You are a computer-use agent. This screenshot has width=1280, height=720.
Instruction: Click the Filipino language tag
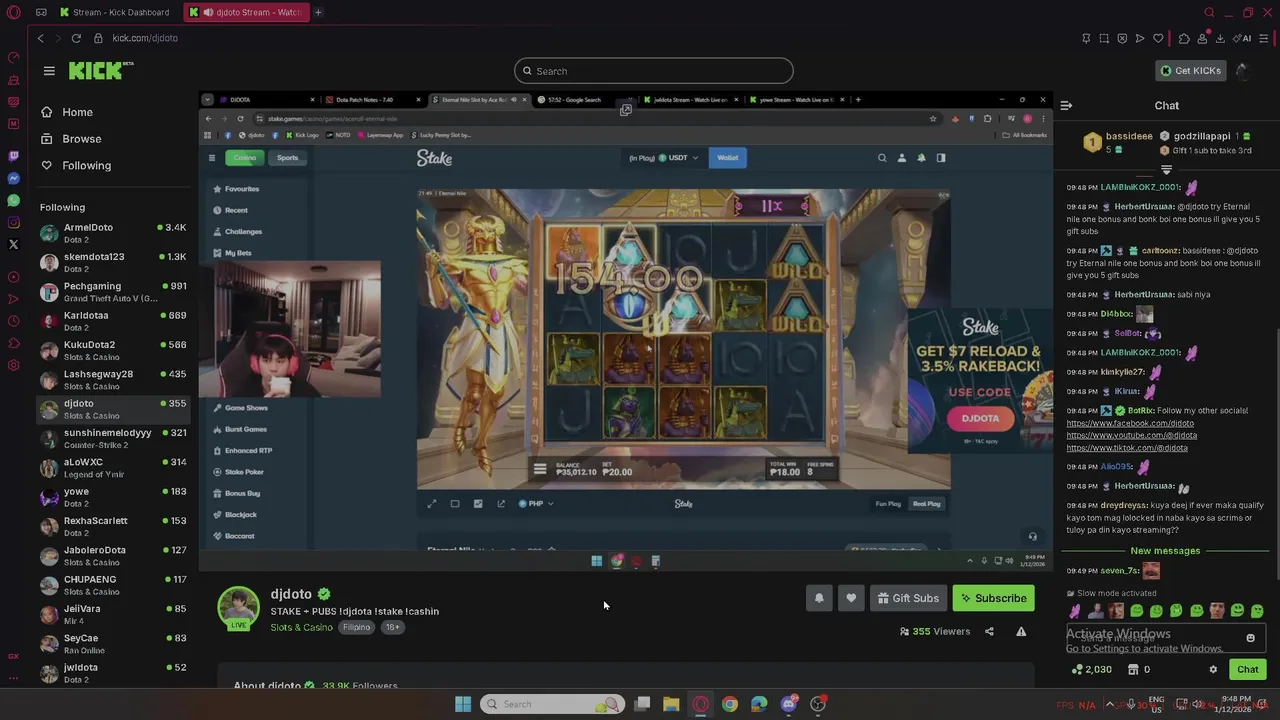357,627
